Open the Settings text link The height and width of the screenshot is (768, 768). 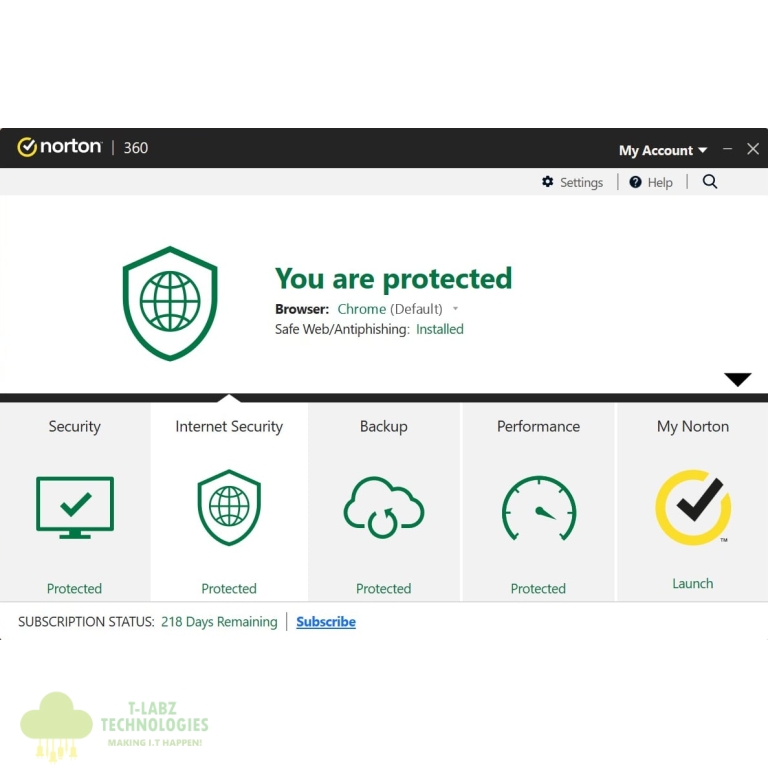coord(581,183)
